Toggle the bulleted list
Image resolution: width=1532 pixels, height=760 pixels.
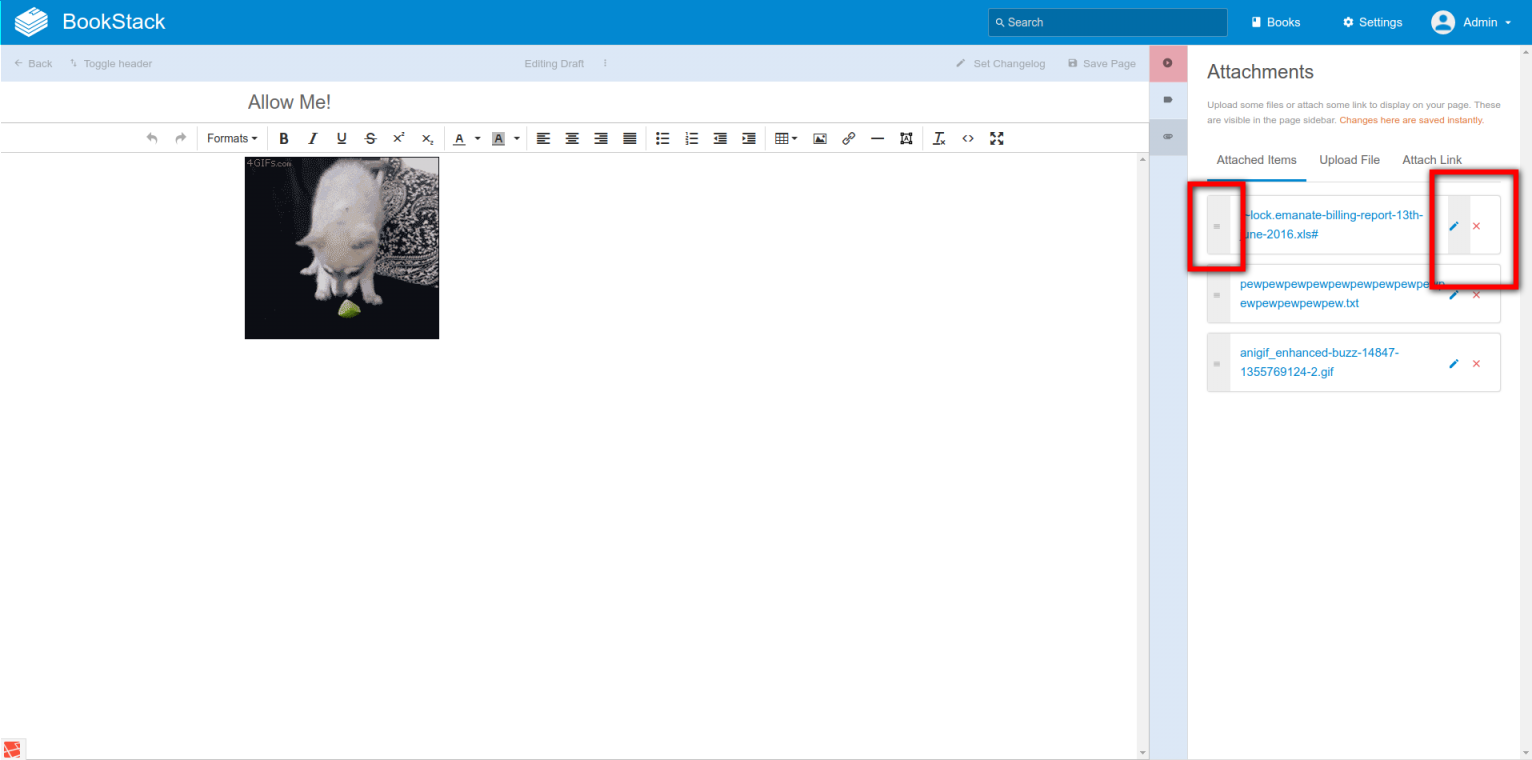pos(662,138)
